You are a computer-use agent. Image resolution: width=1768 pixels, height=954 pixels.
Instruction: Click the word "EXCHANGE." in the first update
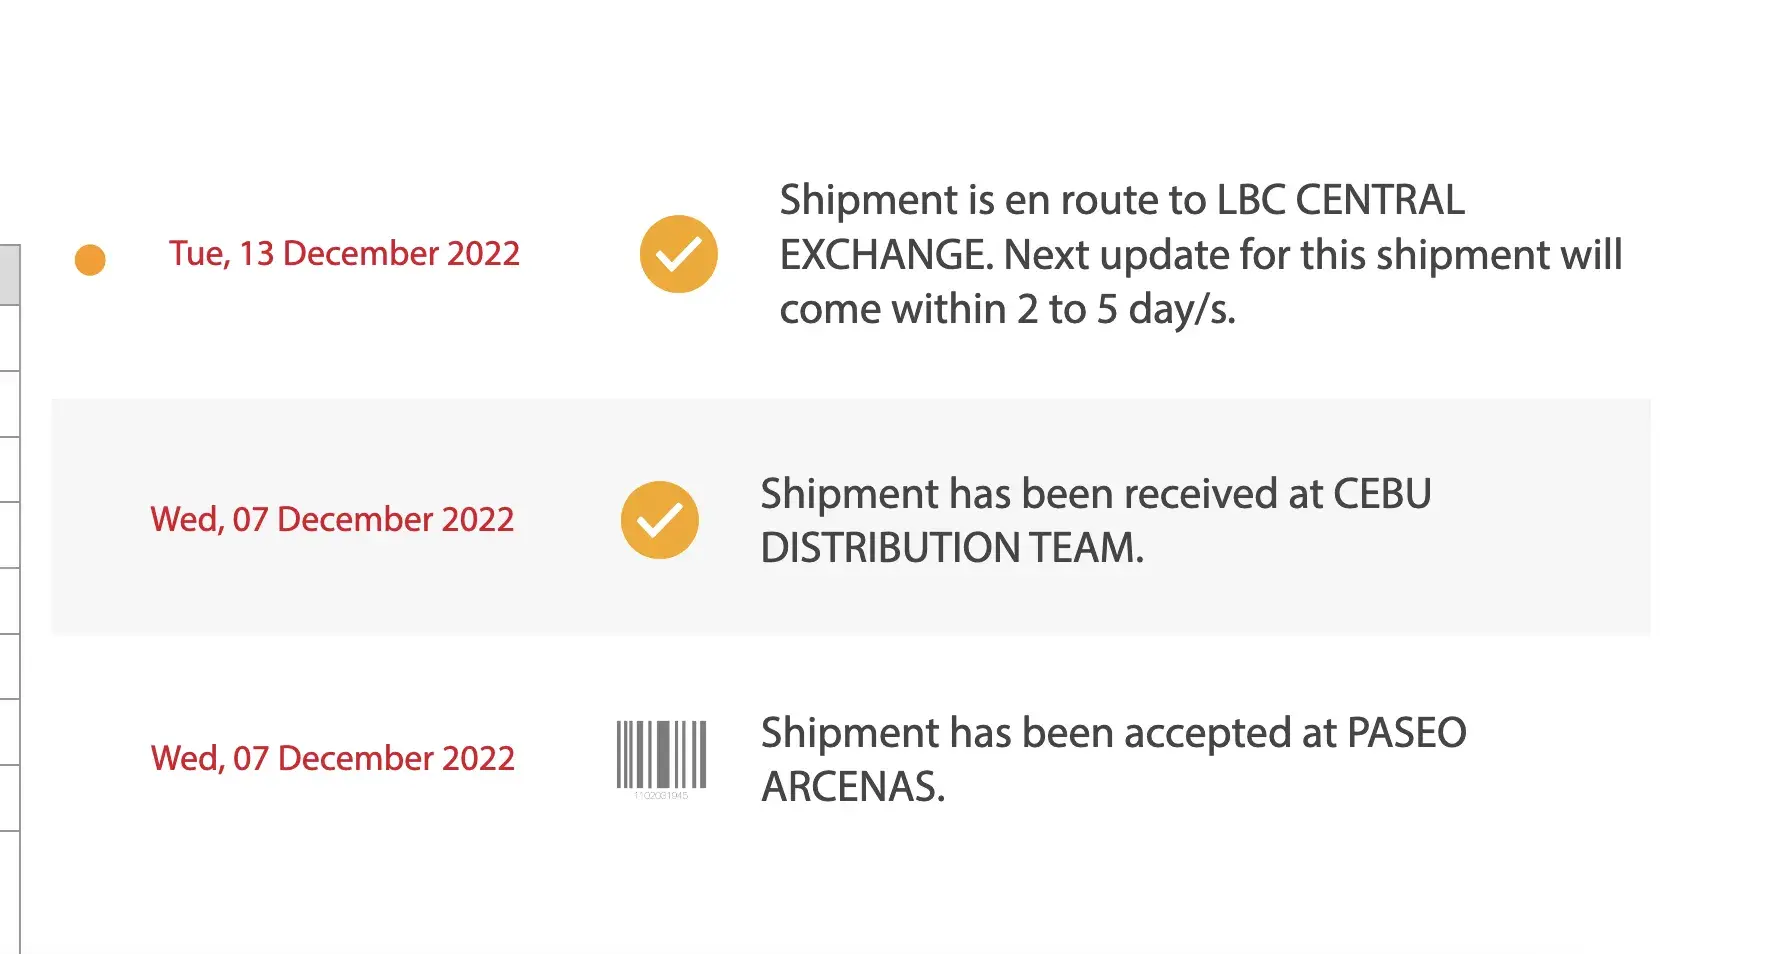pos(886,256)
